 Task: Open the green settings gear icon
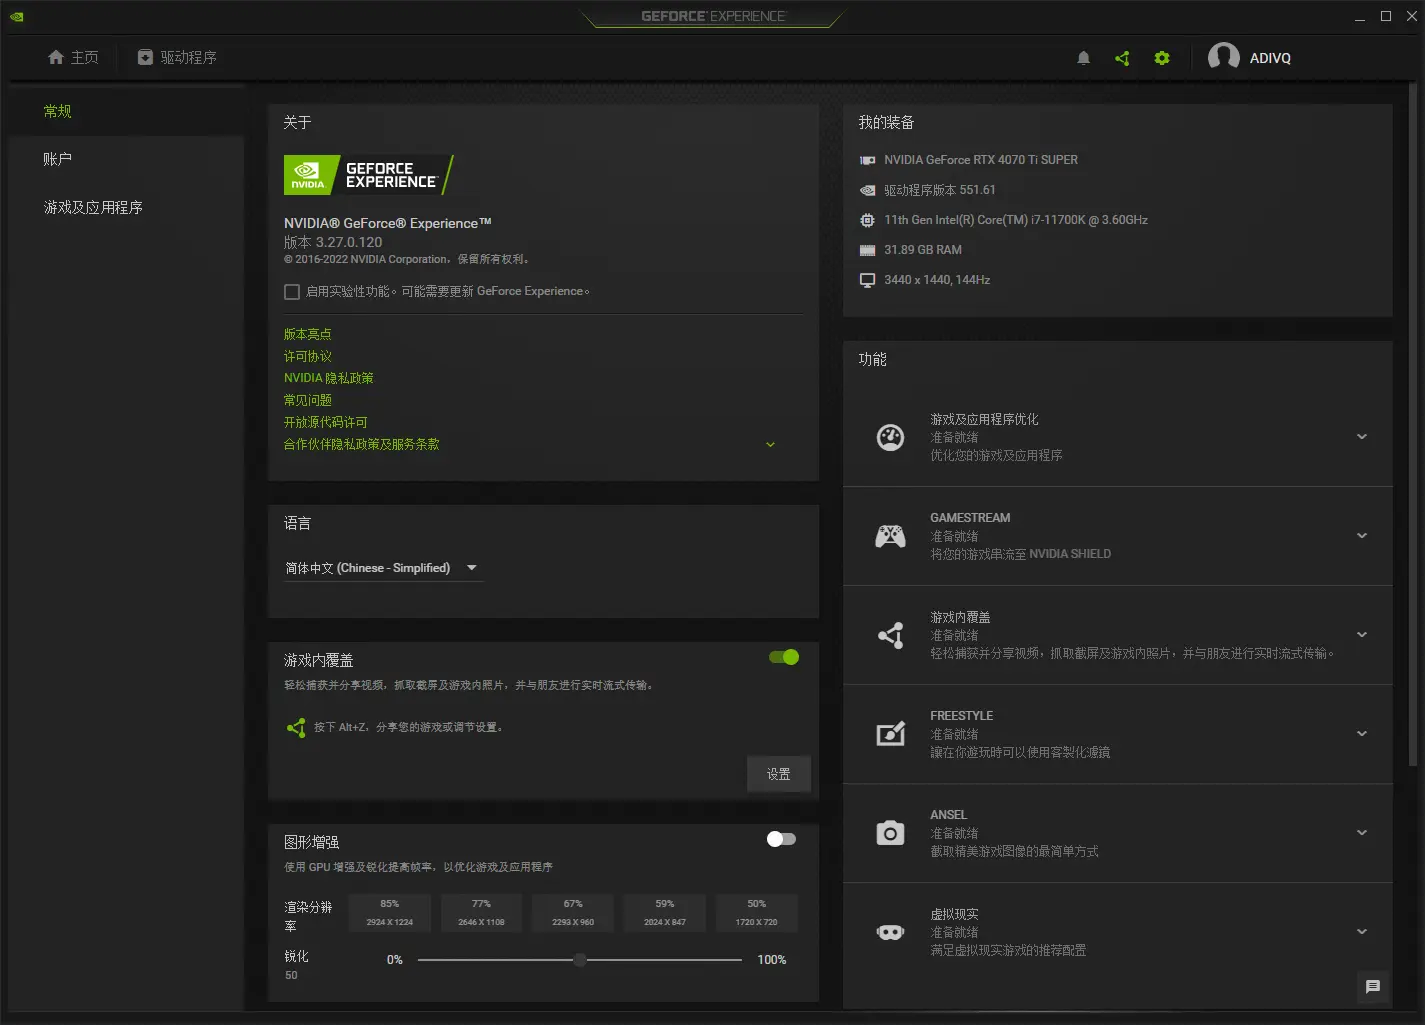[x=1162, y=58]
